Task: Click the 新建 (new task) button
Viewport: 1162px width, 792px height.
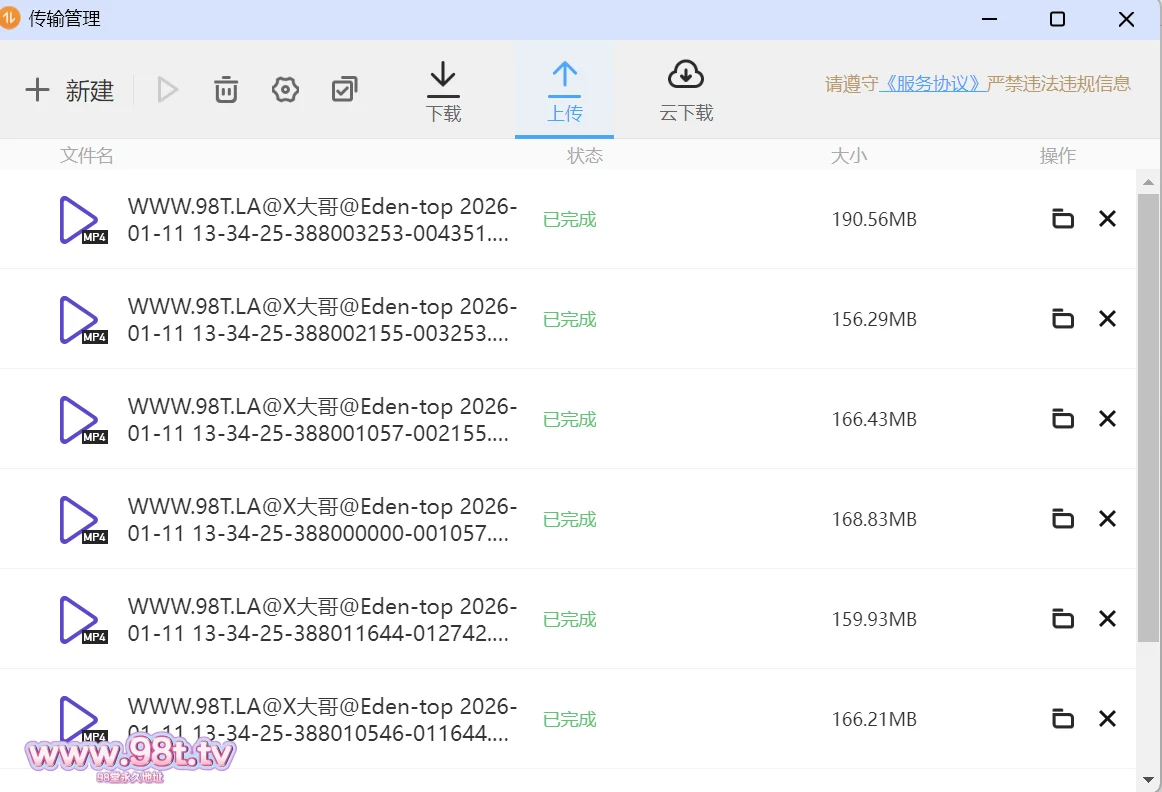Action: [x=70, y=91]
